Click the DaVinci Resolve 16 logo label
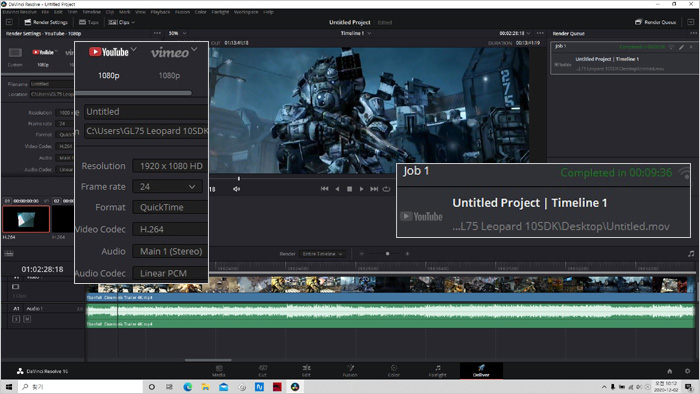700x394 pixels. pyautogui.click(x=42, y=371)
